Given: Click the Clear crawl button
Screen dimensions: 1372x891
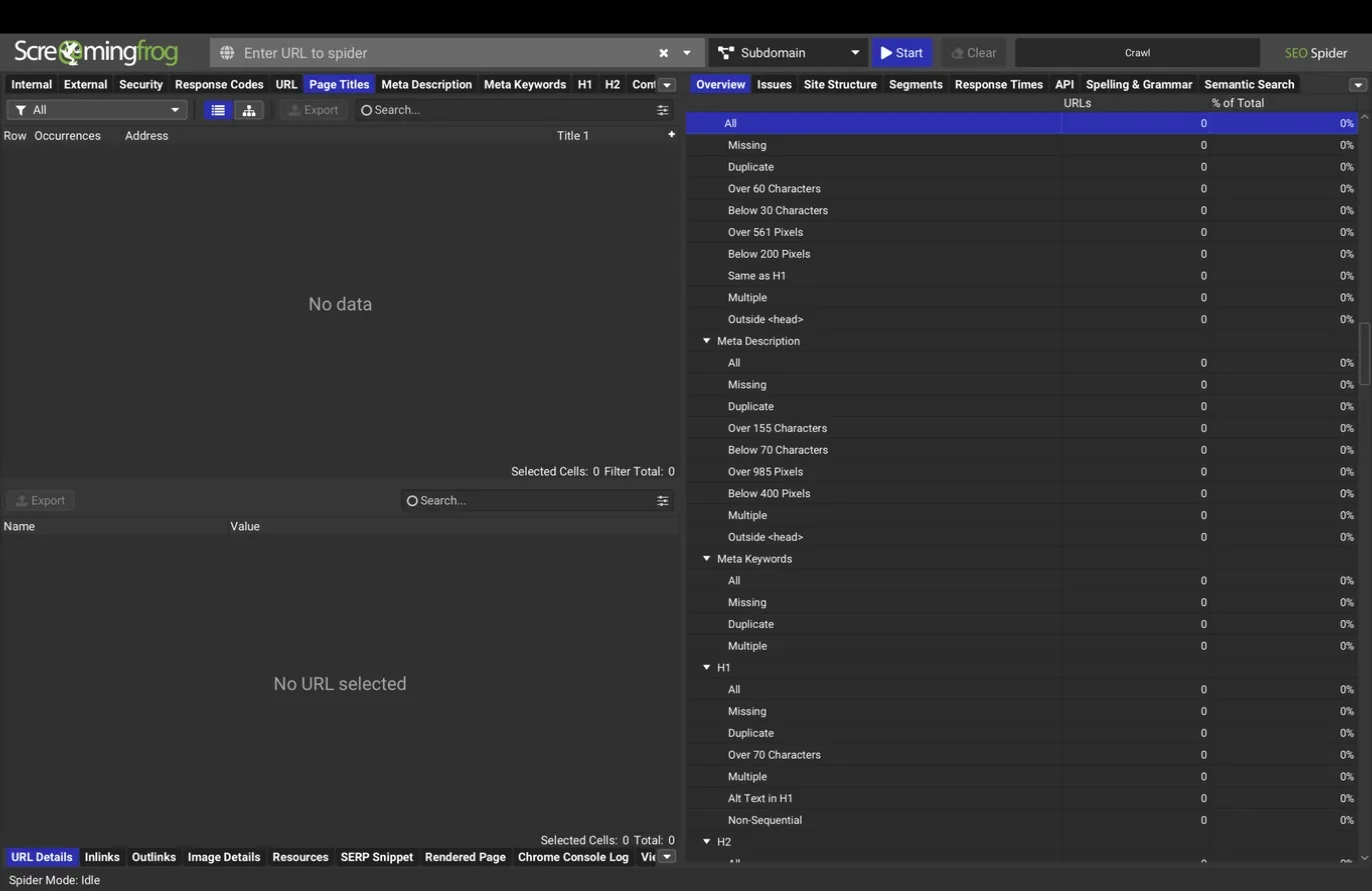Looking at the screenshot, I should pos(974,53).
